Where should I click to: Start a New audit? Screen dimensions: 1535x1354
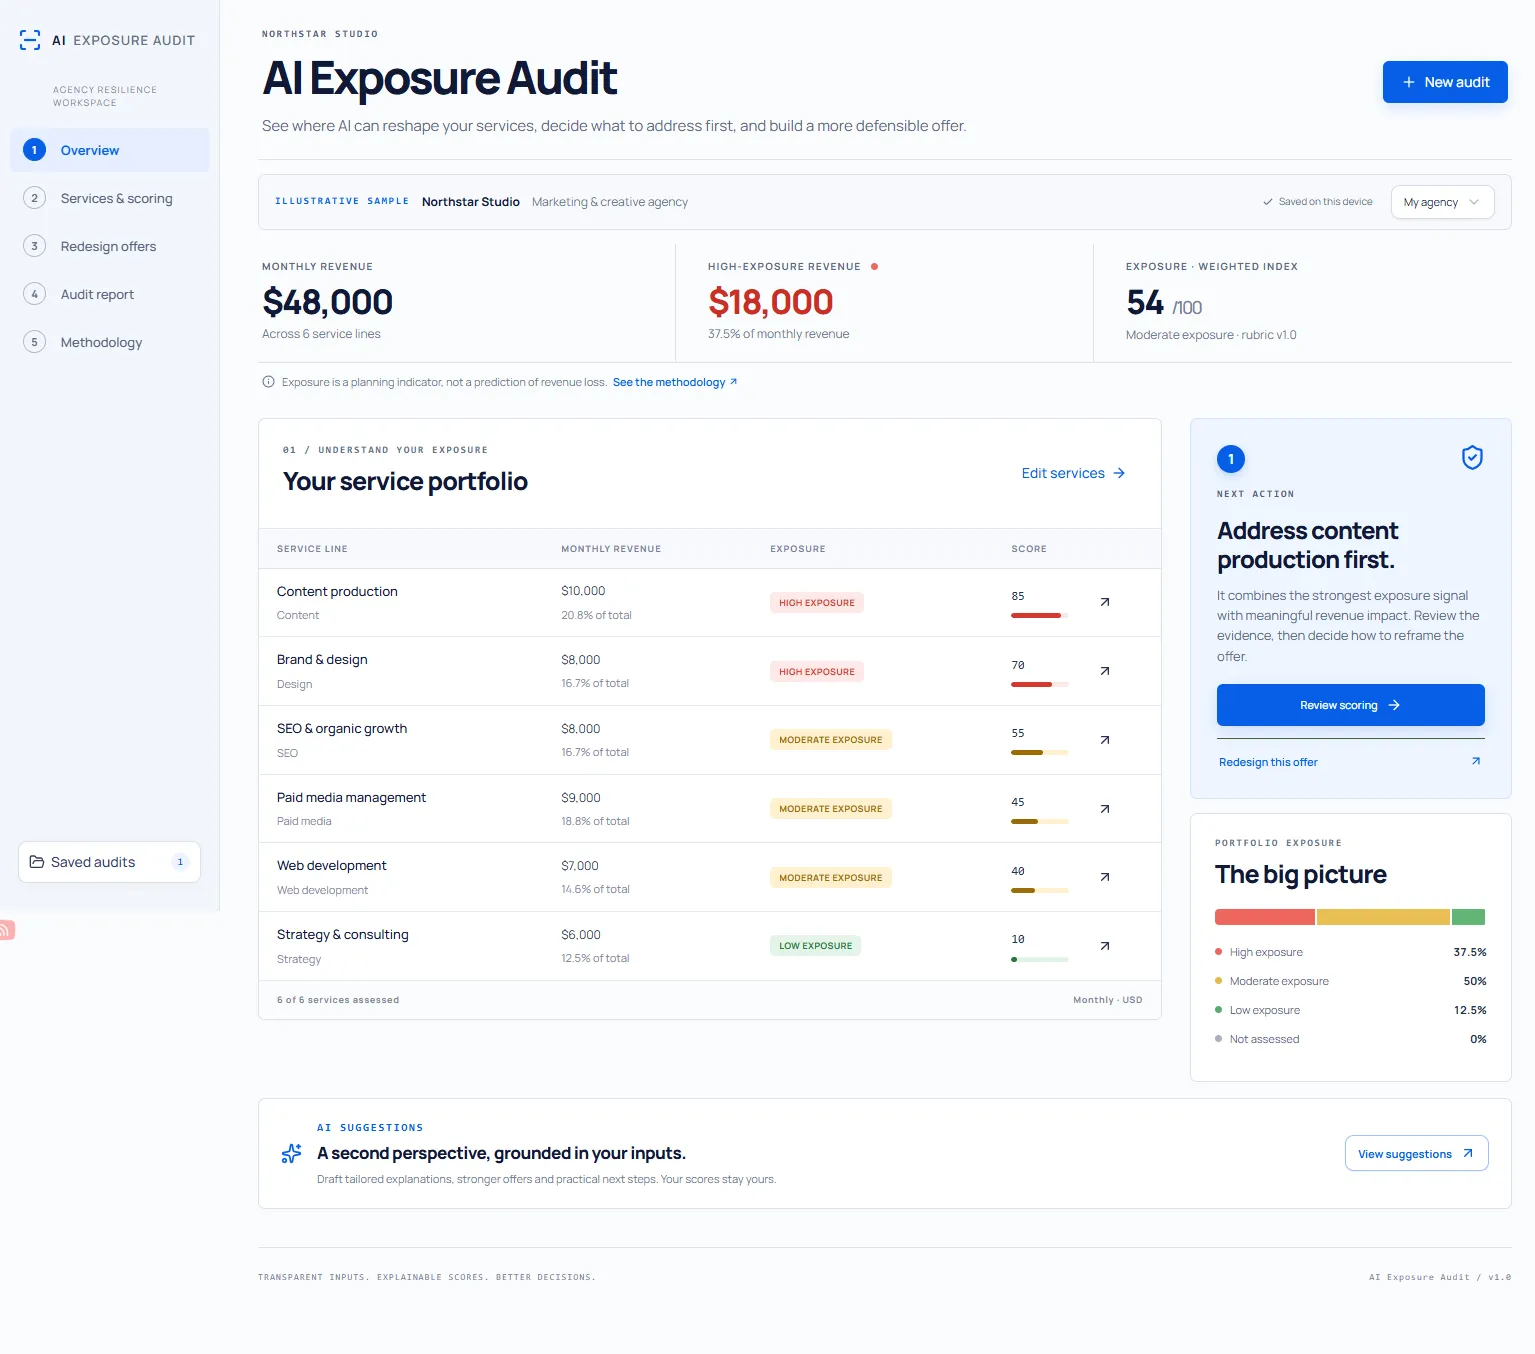tap(1445, 82)
